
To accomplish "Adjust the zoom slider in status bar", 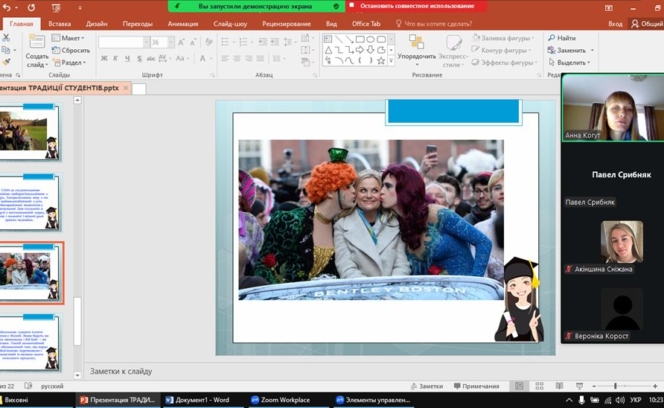I will pos(615,386).
